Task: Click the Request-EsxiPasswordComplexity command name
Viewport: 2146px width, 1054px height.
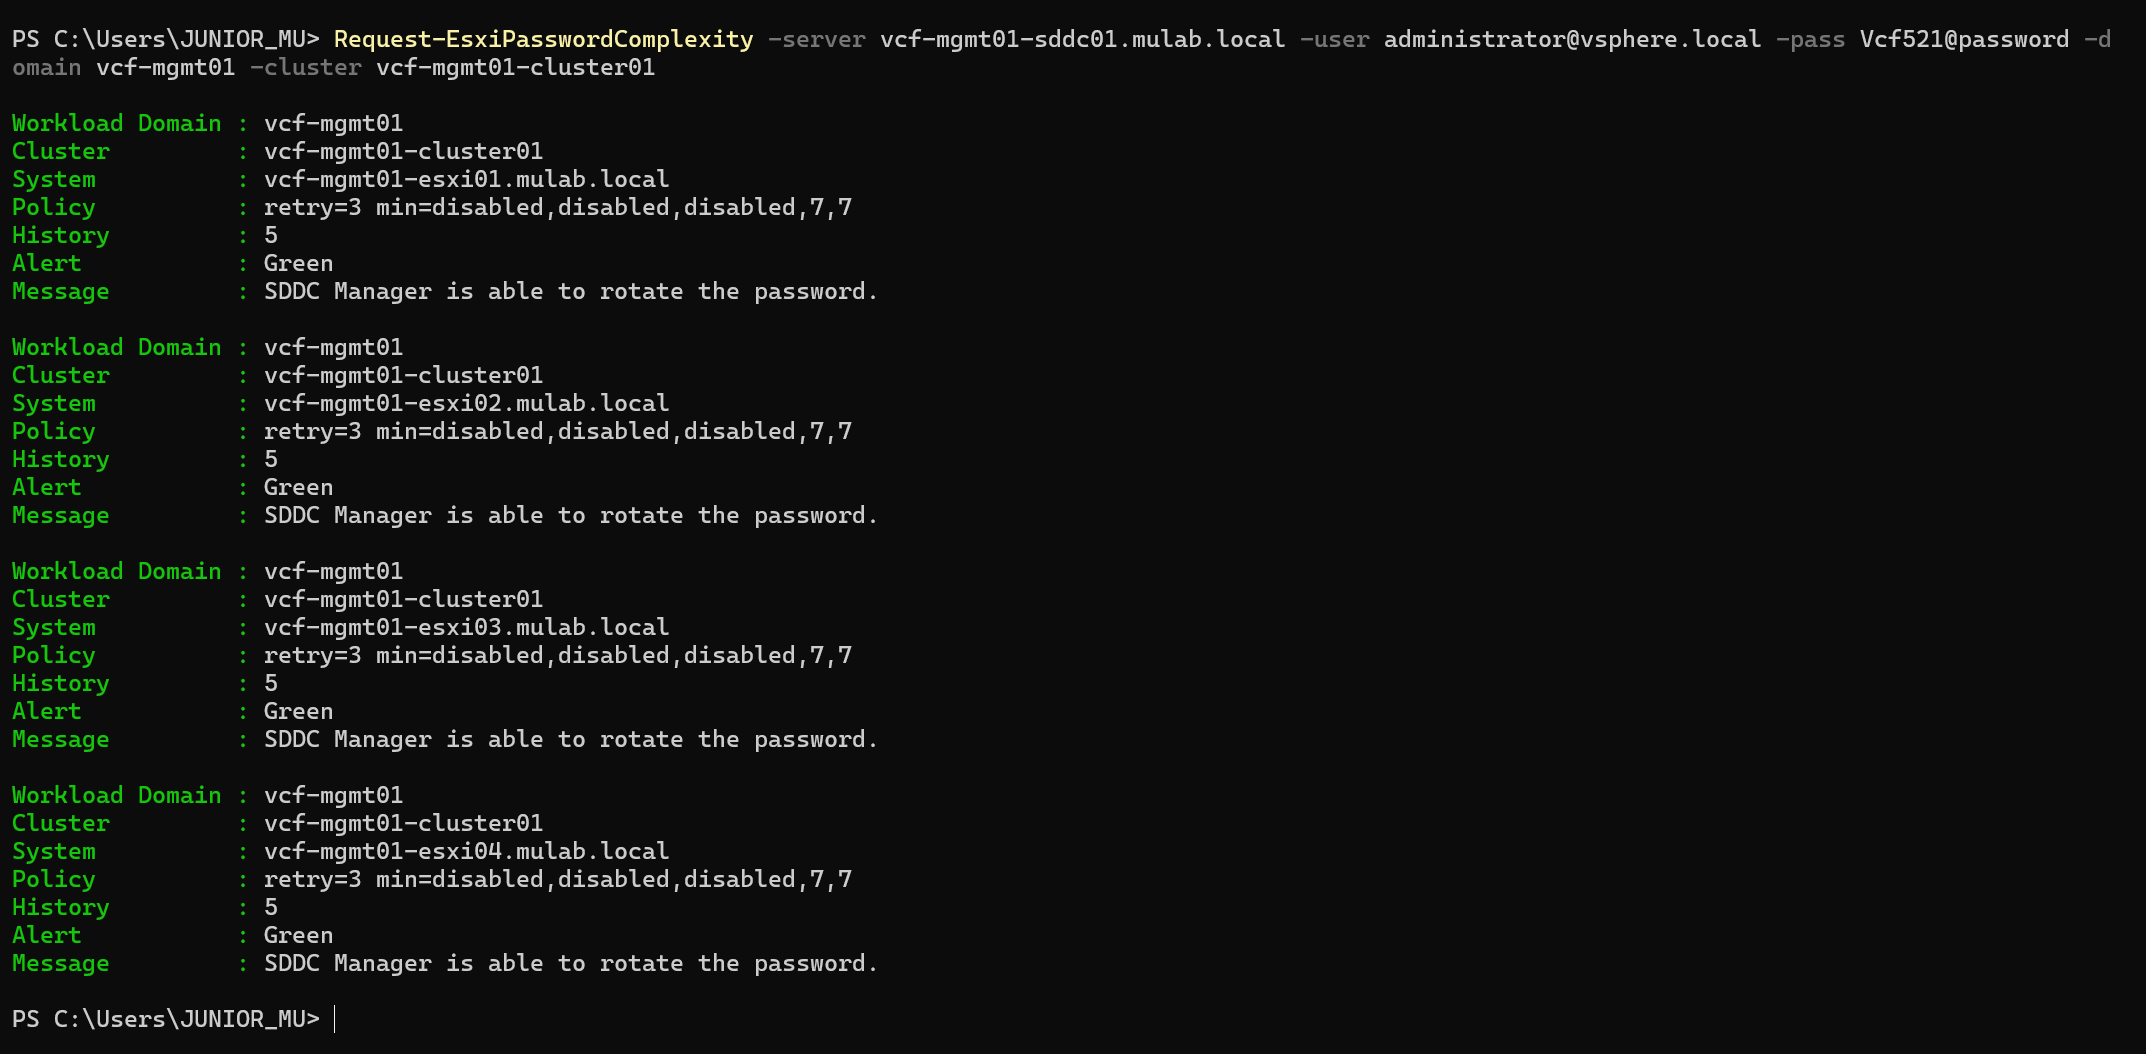Action: point(543,39)
